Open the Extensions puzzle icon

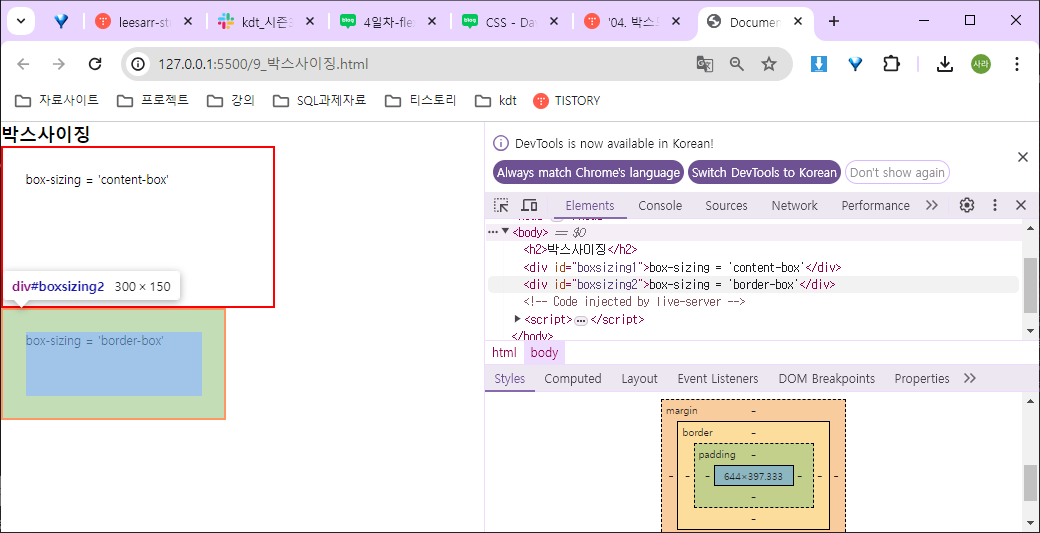[891, 64]
